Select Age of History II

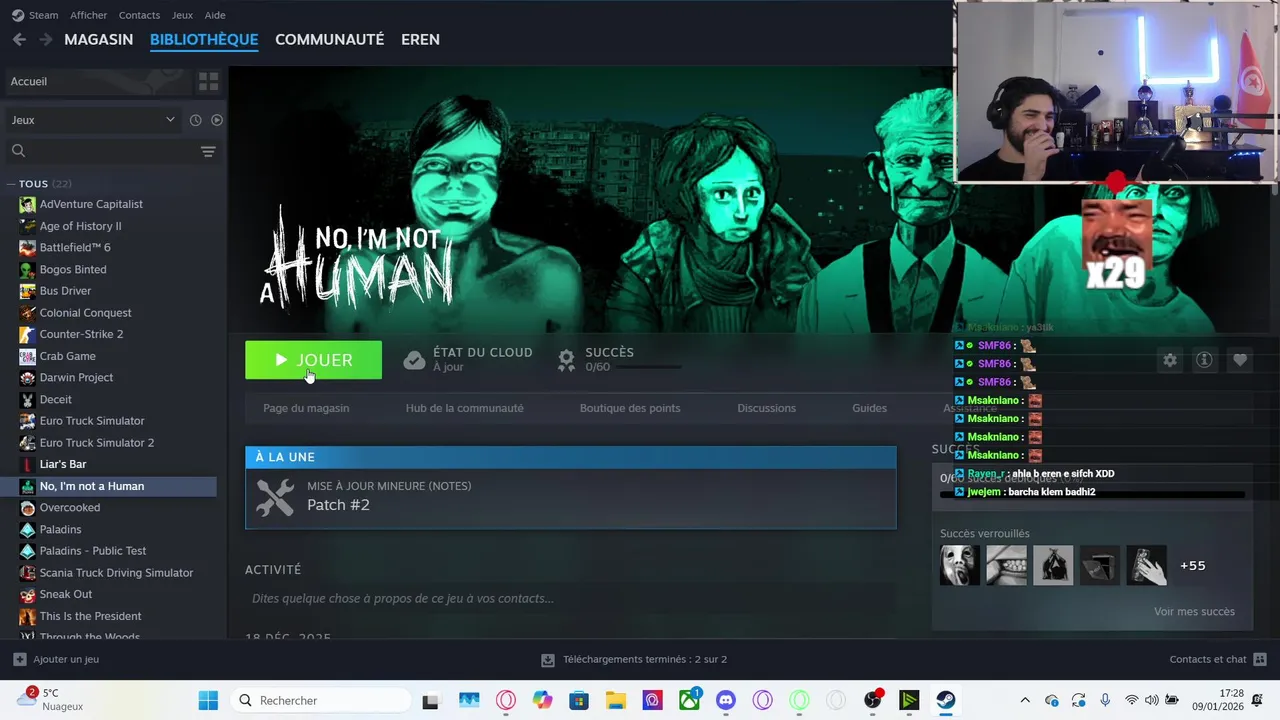[x=80, y=226]
